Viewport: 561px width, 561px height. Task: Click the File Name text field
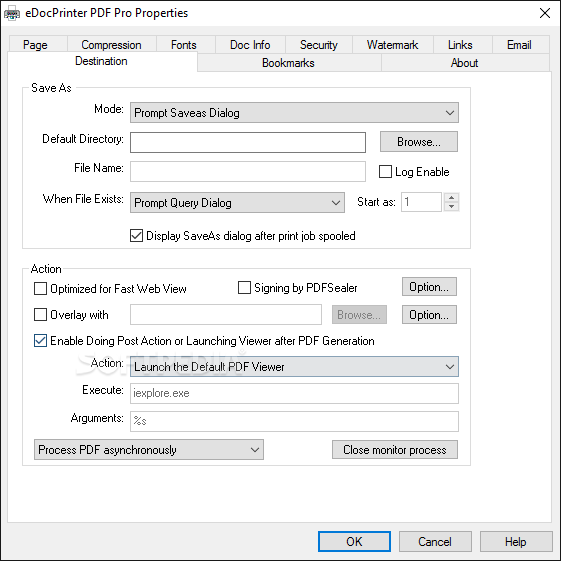(248, 171)
